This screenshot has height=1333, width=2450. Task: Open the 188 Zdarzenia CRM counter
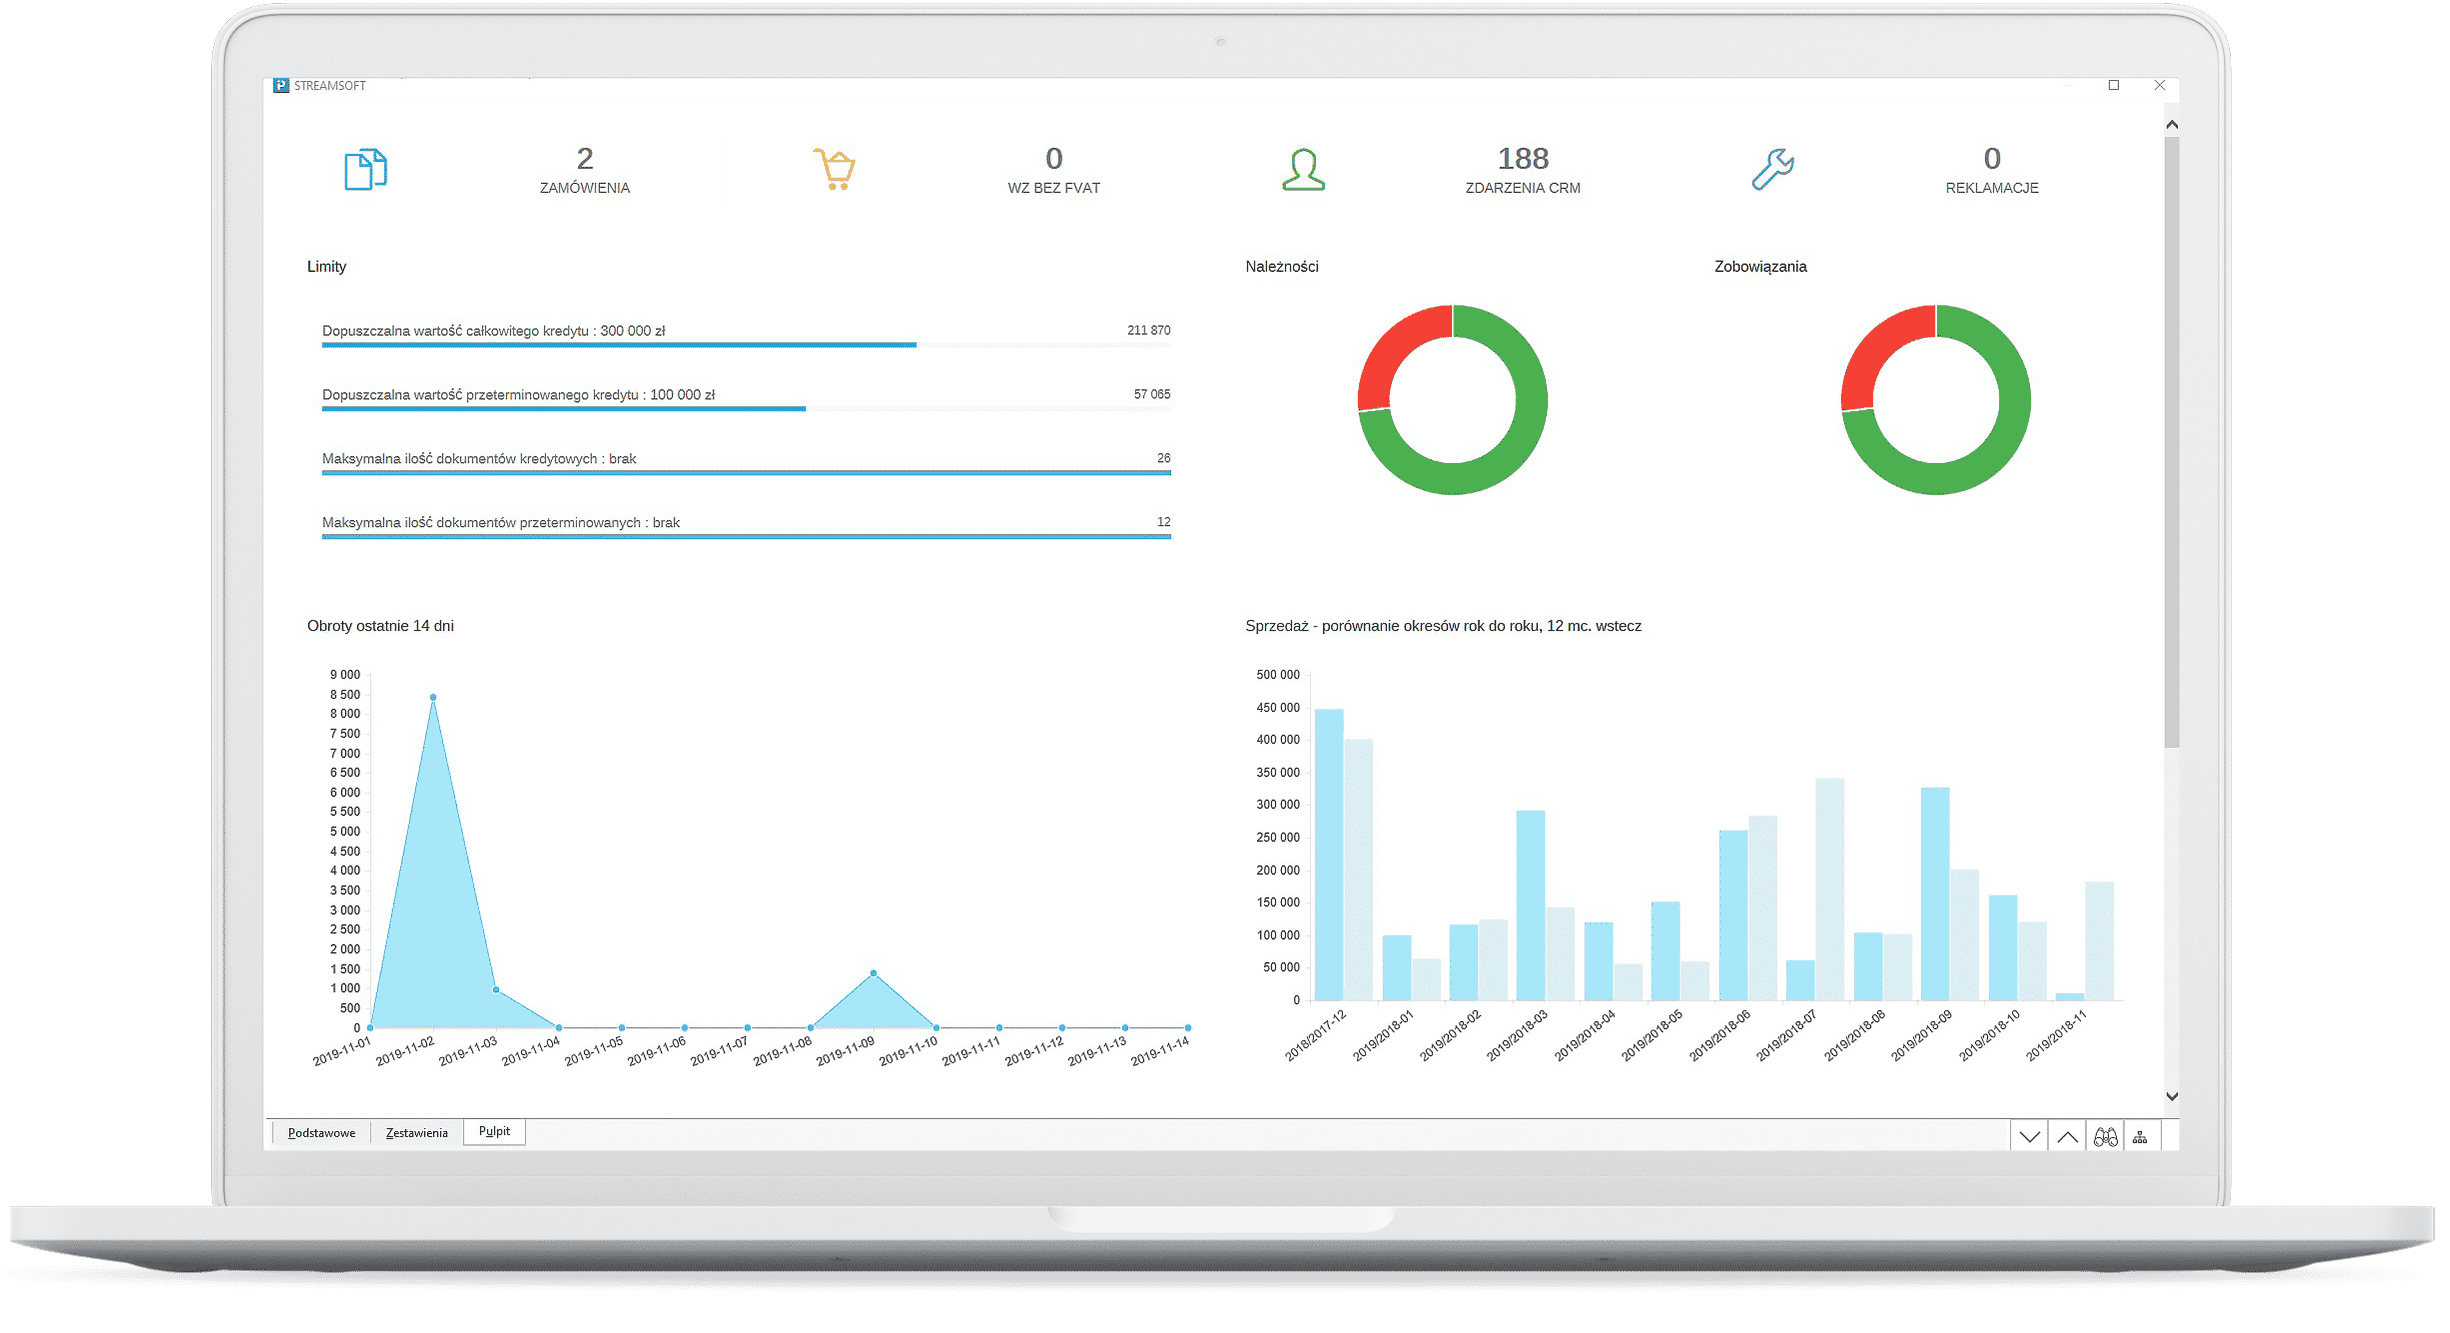pyautogui.click(x=1523, y=169)
